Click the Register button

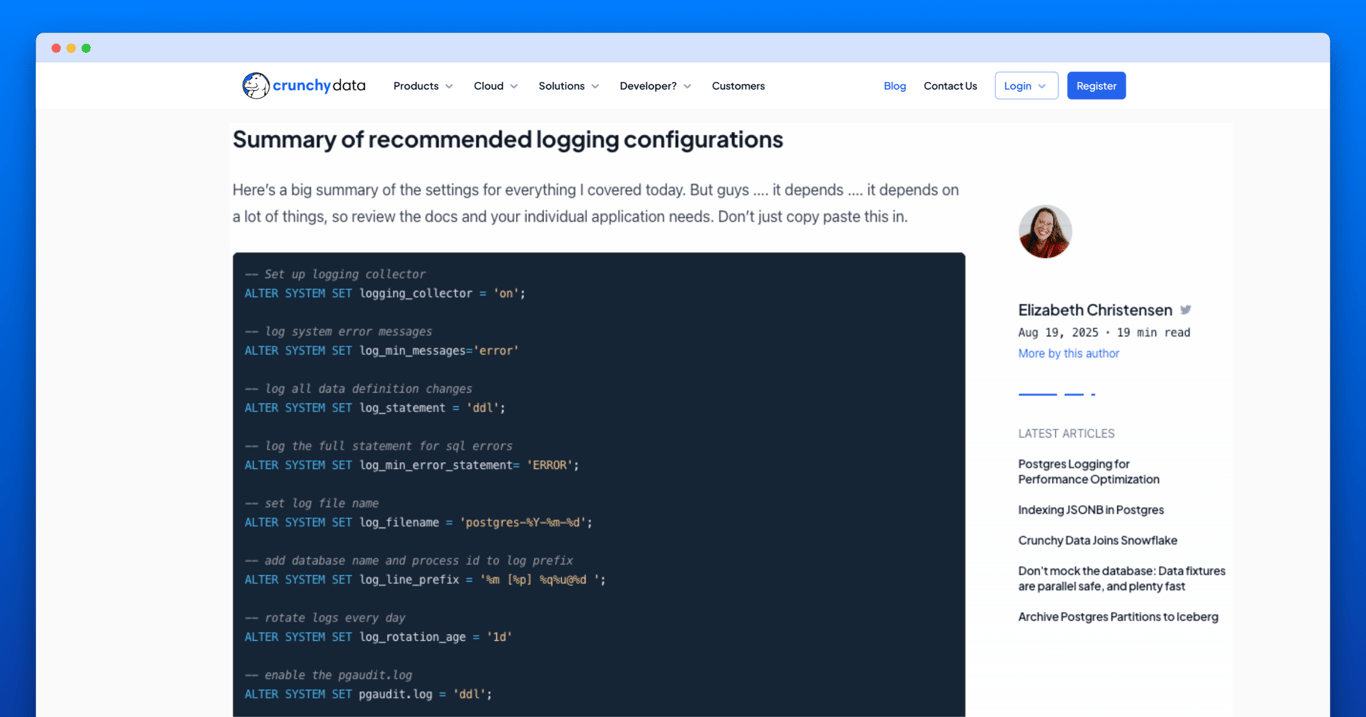click(1096, 85)
